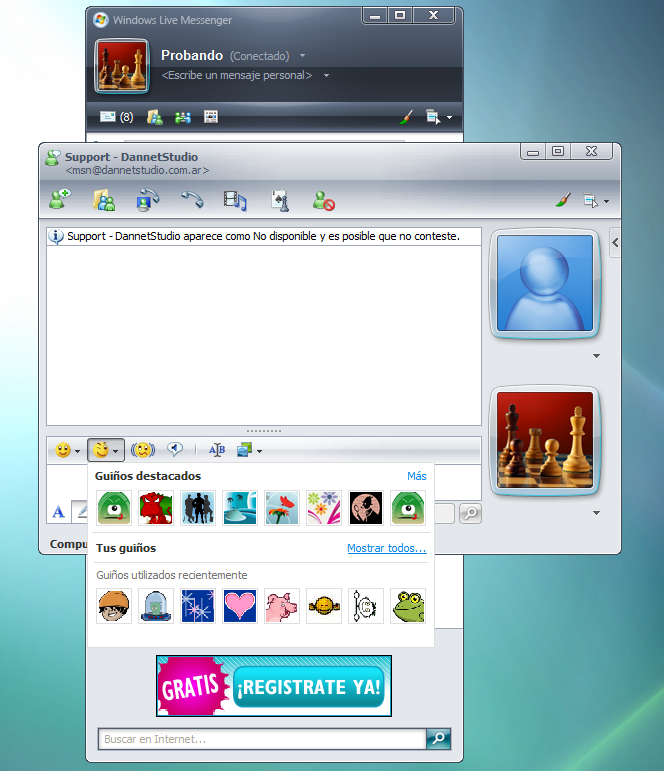Click the chess display picture in Messenger header

(x=121, y=66)
